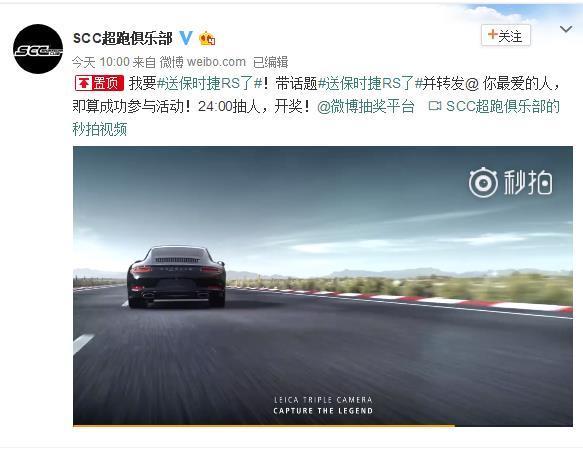Click the 已编辑 edited label
The width and height of the screenshot is (583, 451).
tap(270, 62)
